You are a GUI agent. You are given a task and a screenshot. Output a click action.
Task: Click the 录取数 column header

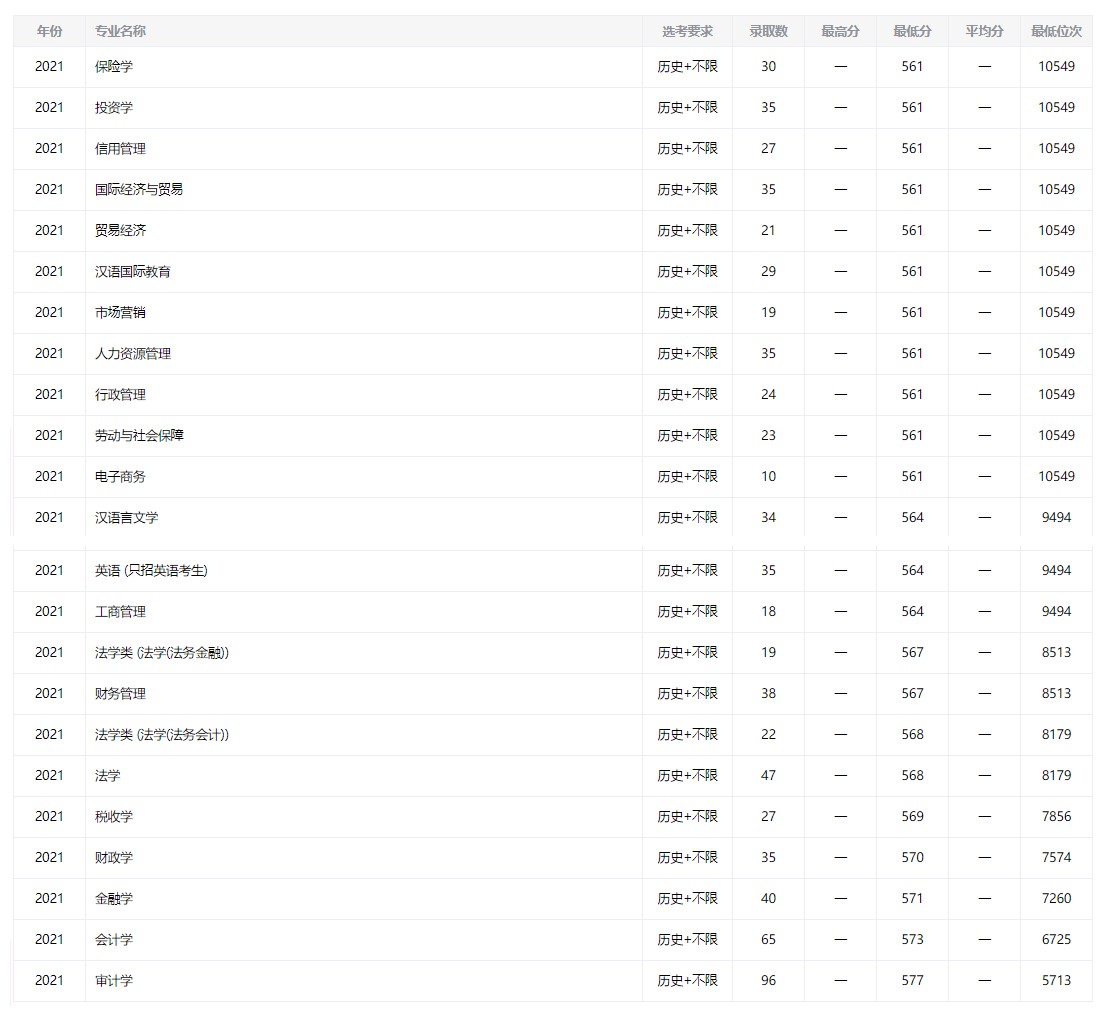point(768,31)
